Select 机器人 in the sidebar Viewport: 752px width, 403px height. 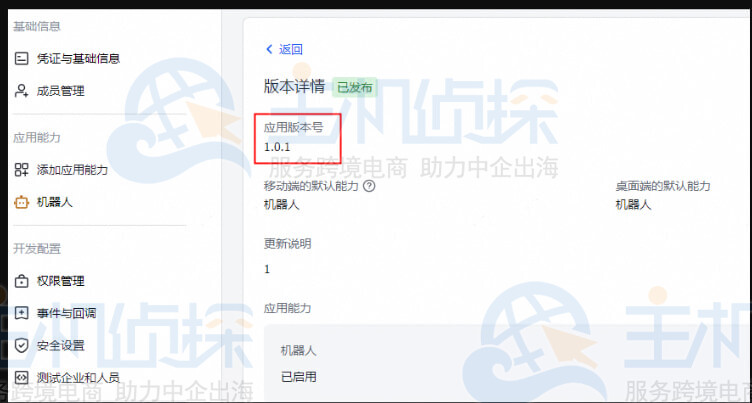point(55,202)
